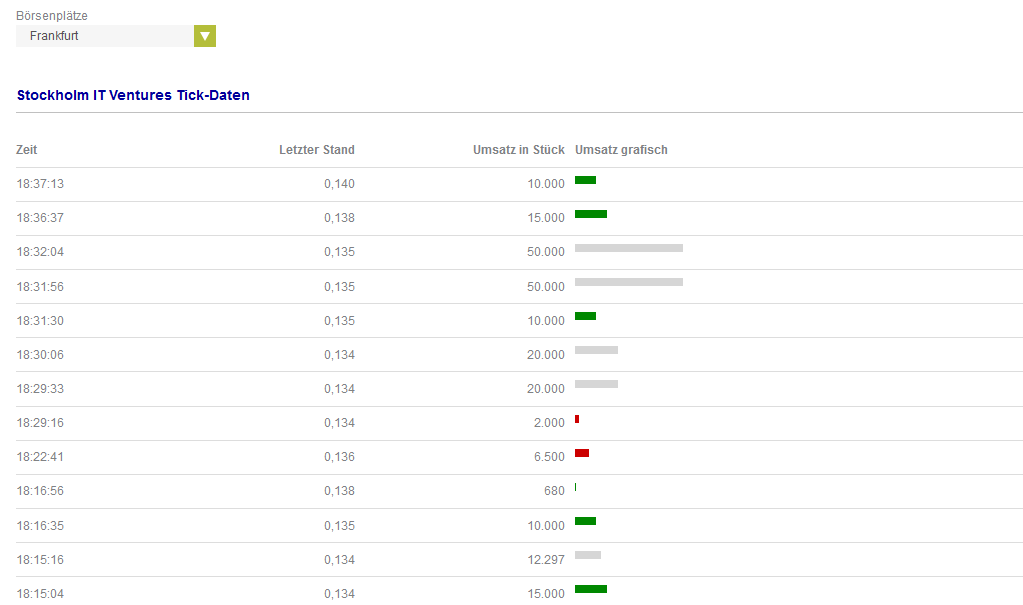The width and height of the screenshot is (1023, 605).
Task: Select the time 18:29:33
Action: (40, 388)
